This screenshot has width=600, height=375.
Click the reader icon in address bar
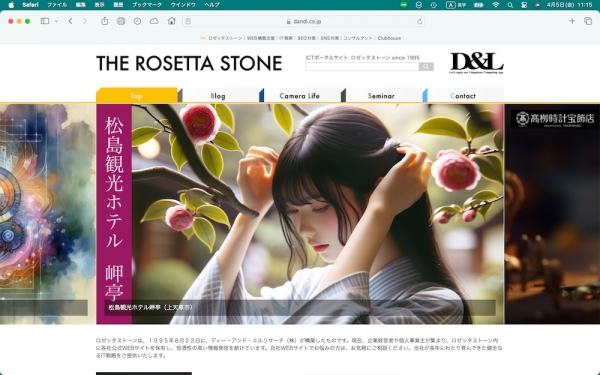tap(188, 21)
